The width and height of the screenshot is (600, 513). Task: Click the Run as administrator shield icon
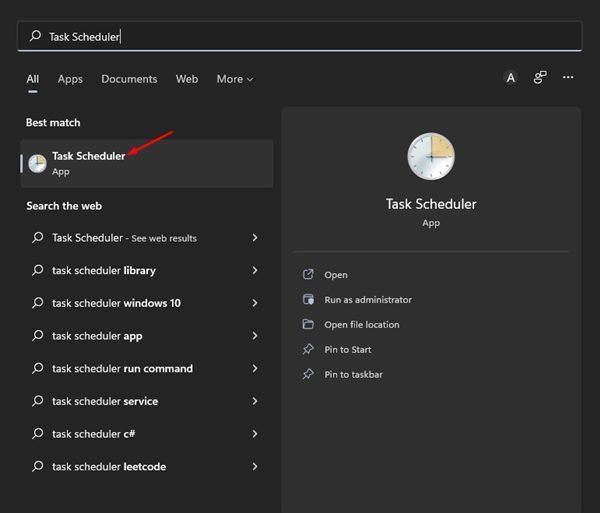(308, 299)
